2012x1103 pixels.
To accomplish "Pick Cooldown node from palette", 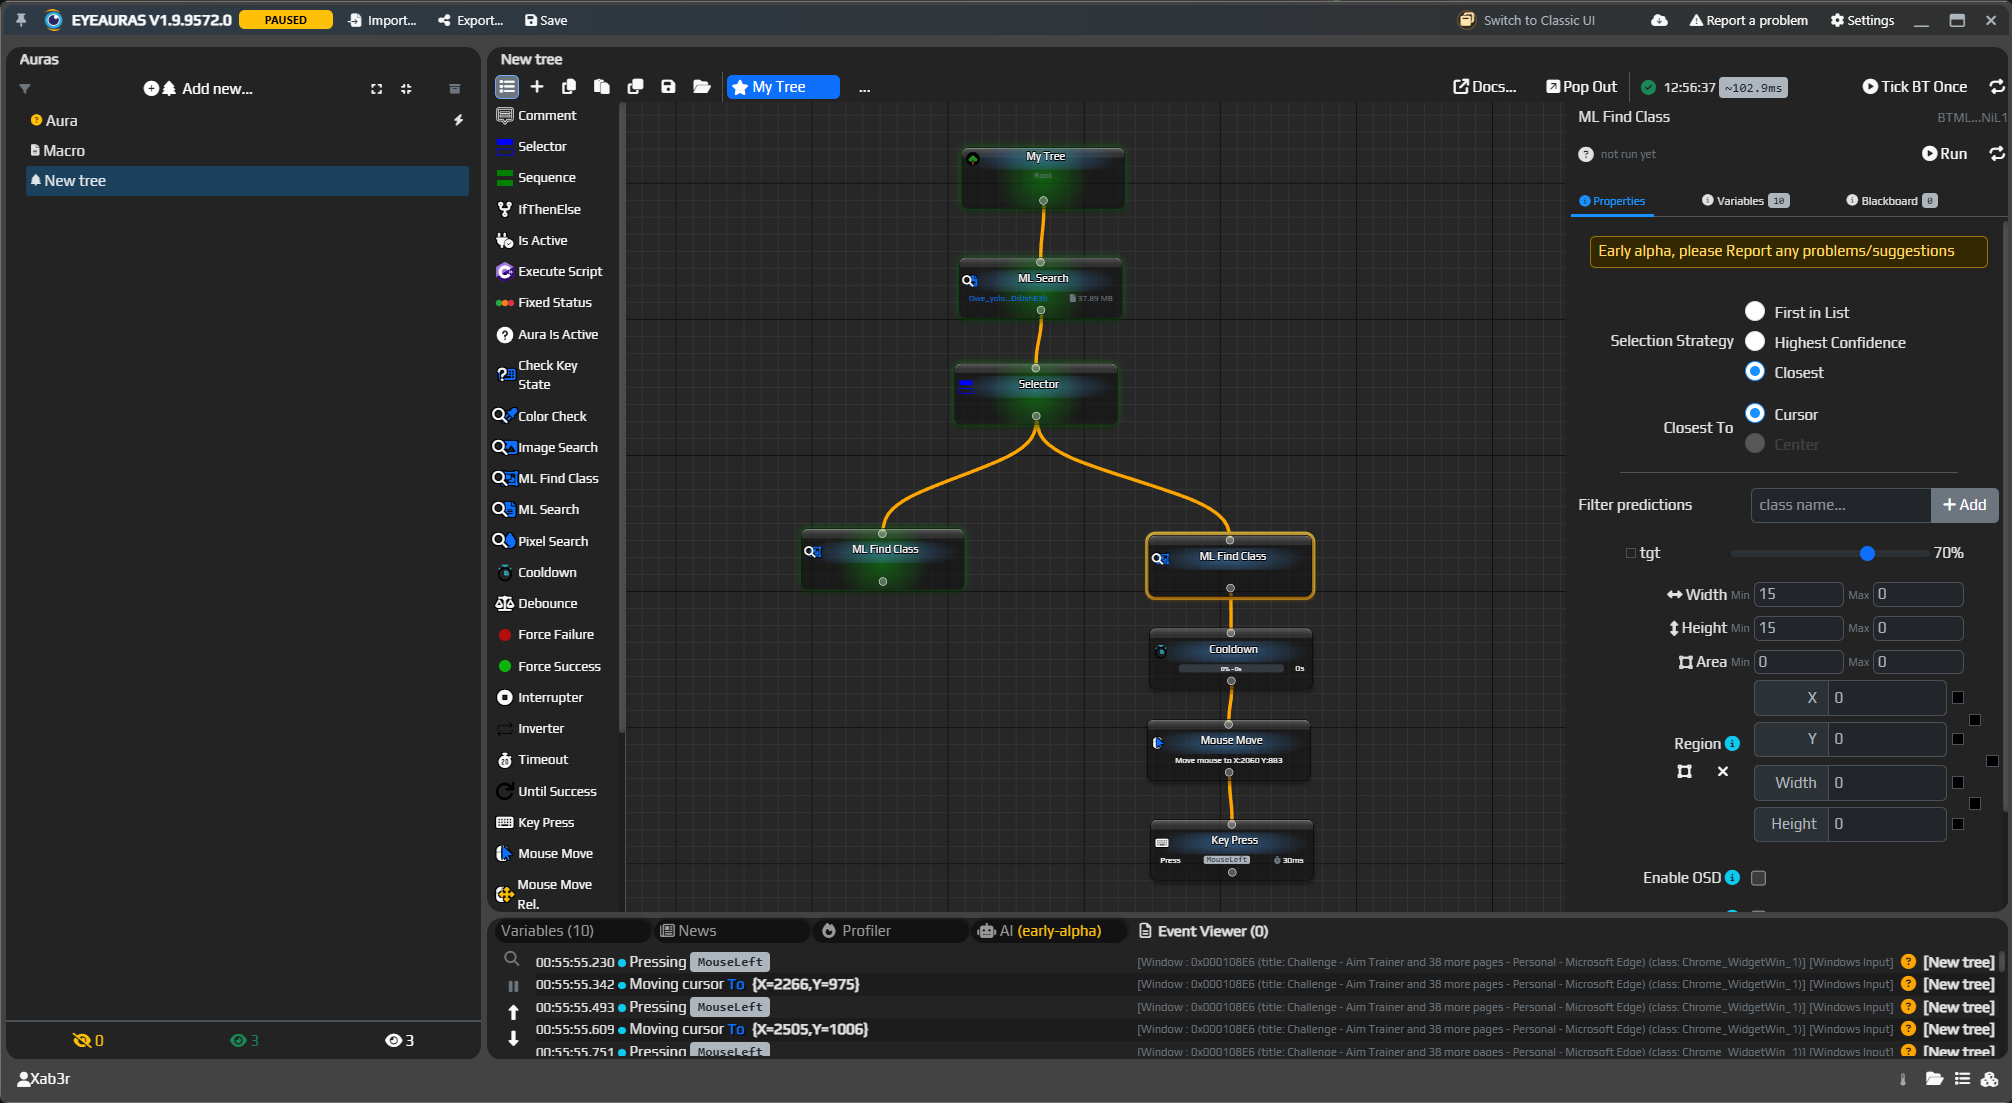I will (x=547, y=573).
